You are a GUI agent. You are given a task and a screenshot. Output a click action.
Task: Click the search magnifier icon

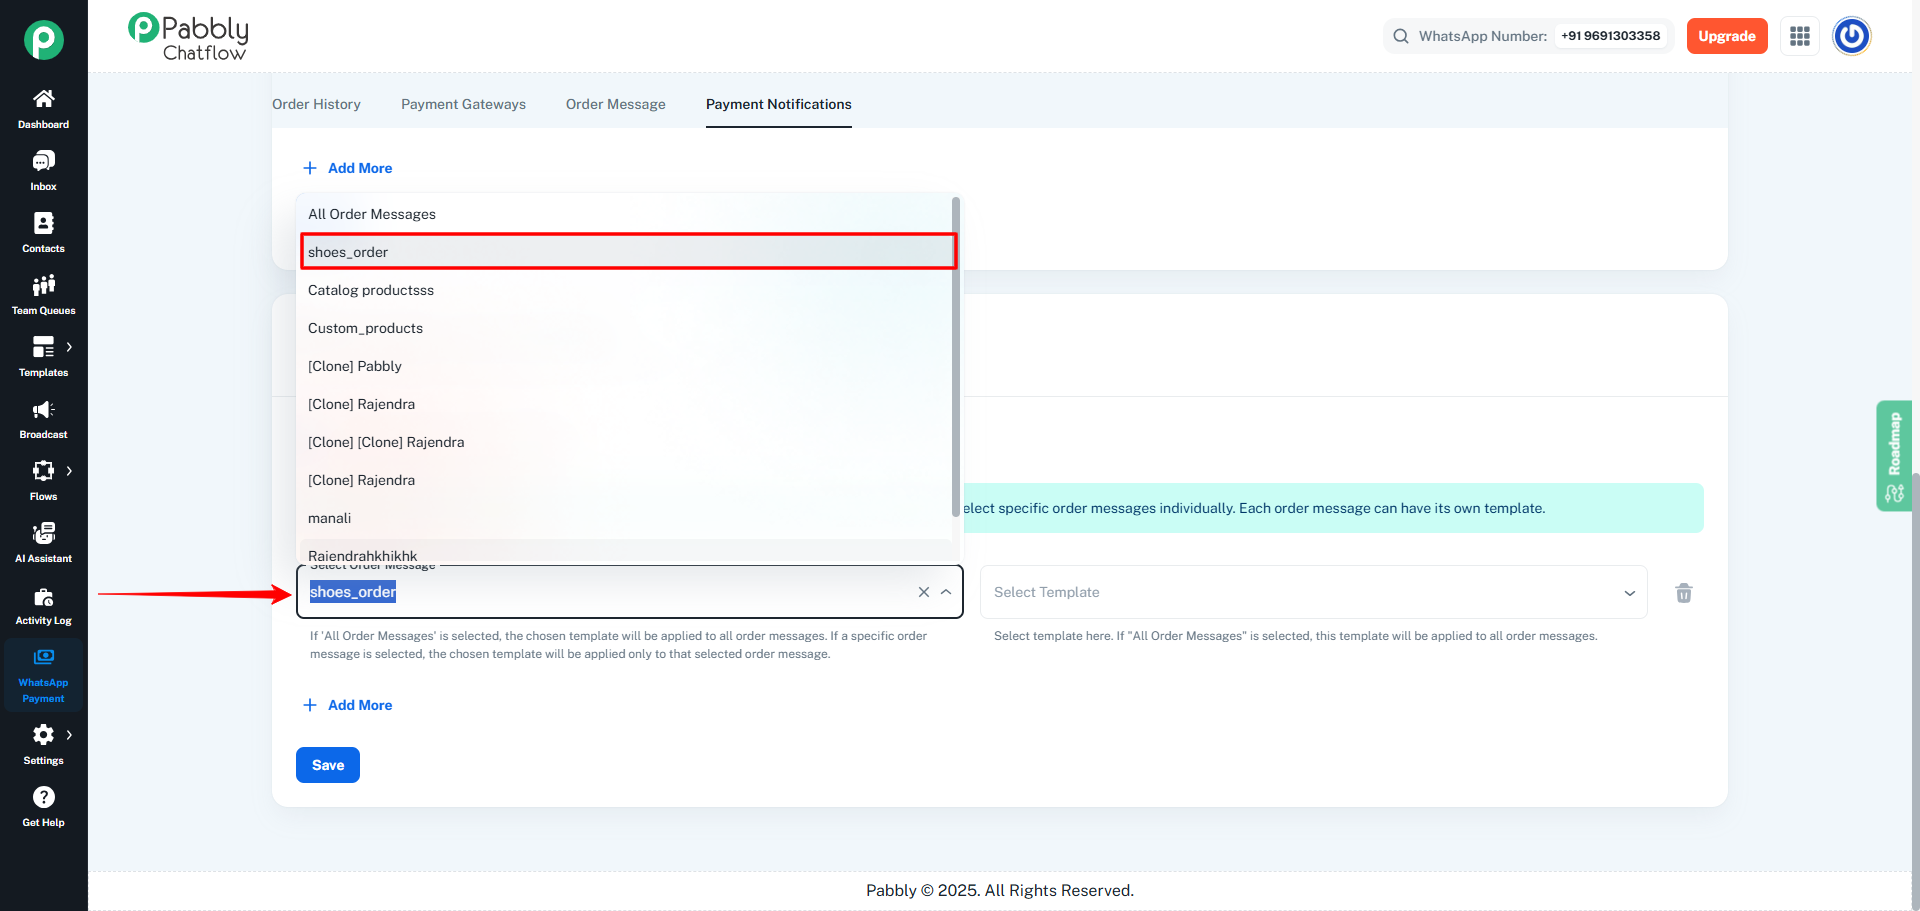[1401, 36]
